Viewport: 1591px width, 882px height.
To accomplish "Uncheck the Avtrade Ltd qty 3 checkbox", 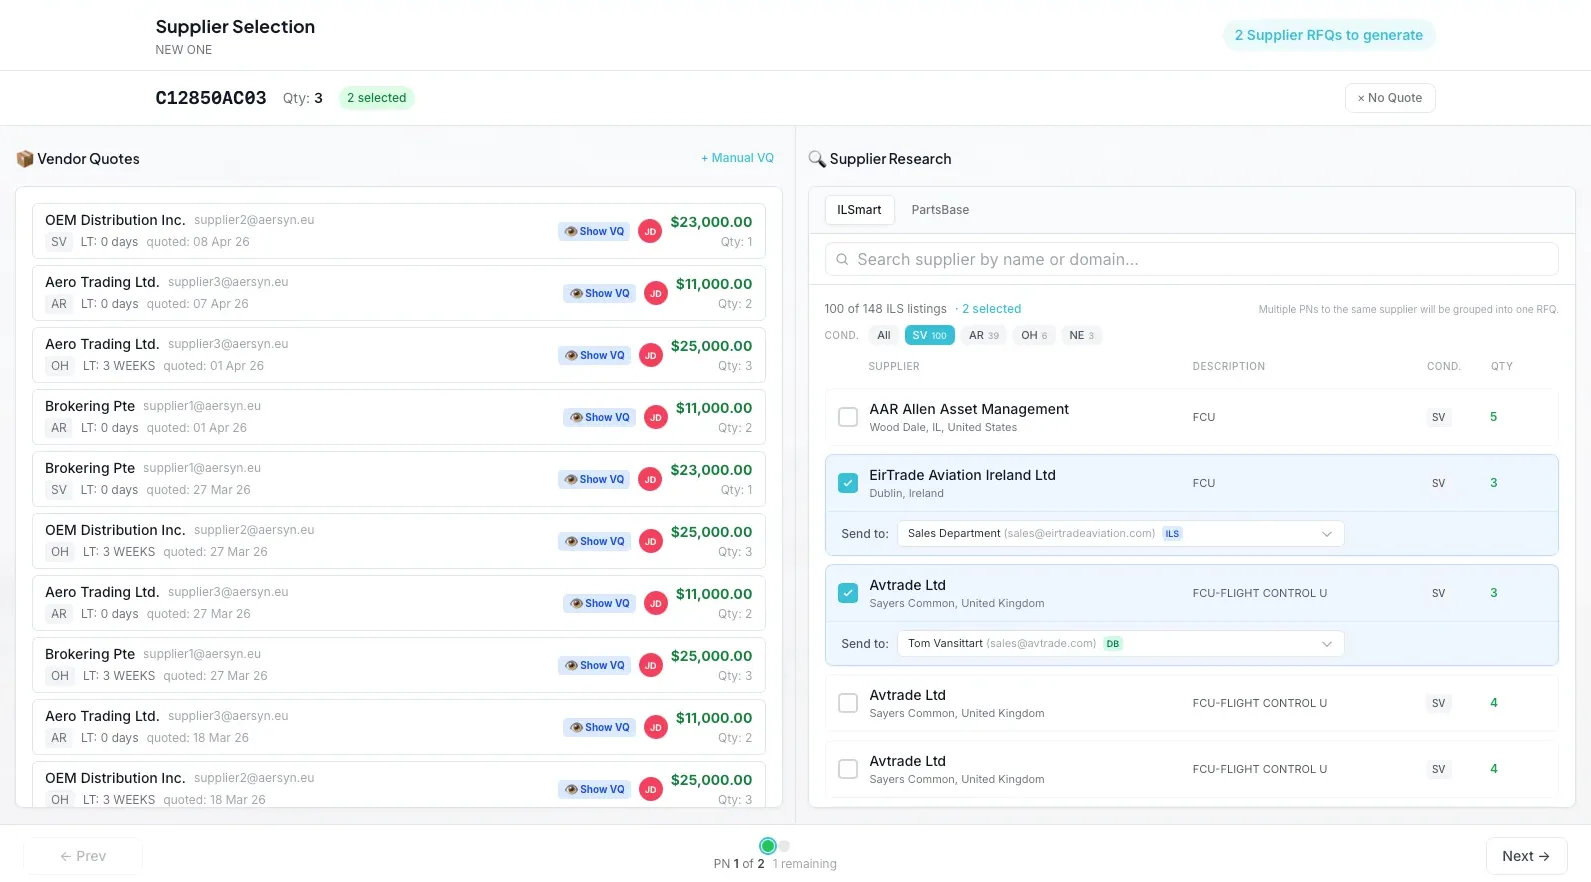I will tap(848, 593).
